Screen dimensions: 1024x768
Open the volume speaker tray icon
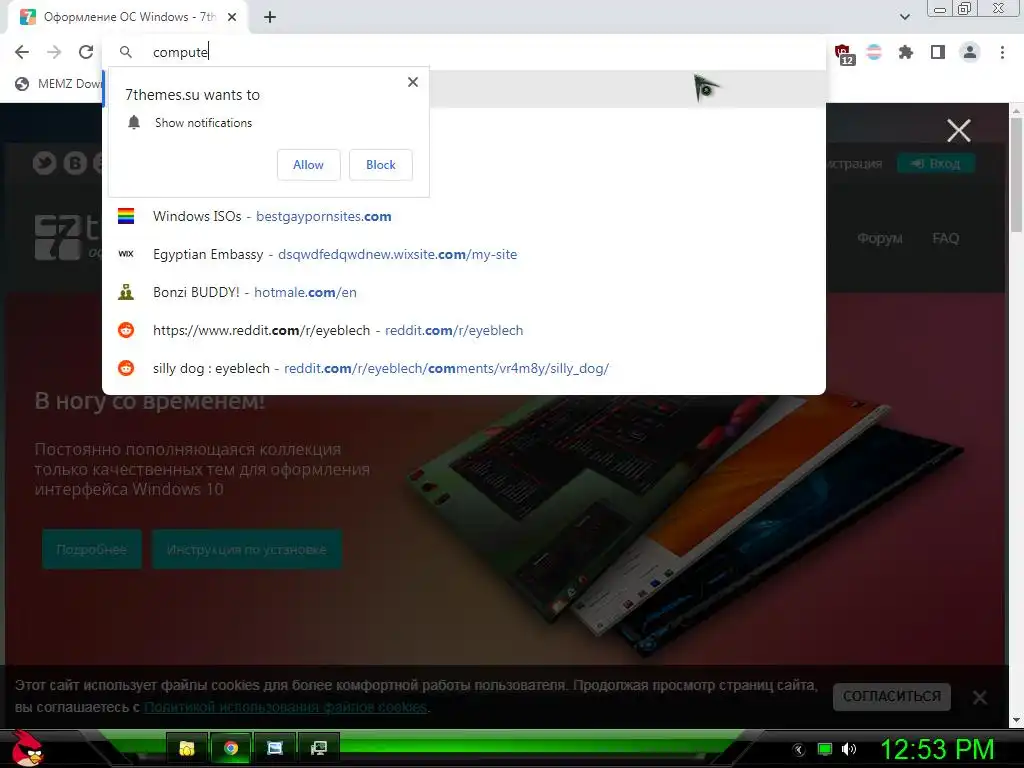click(x=849, y=749)
